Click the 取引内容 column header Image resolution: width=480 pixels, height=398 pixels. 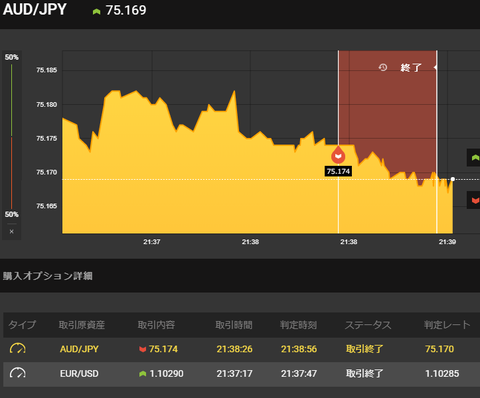156,325
